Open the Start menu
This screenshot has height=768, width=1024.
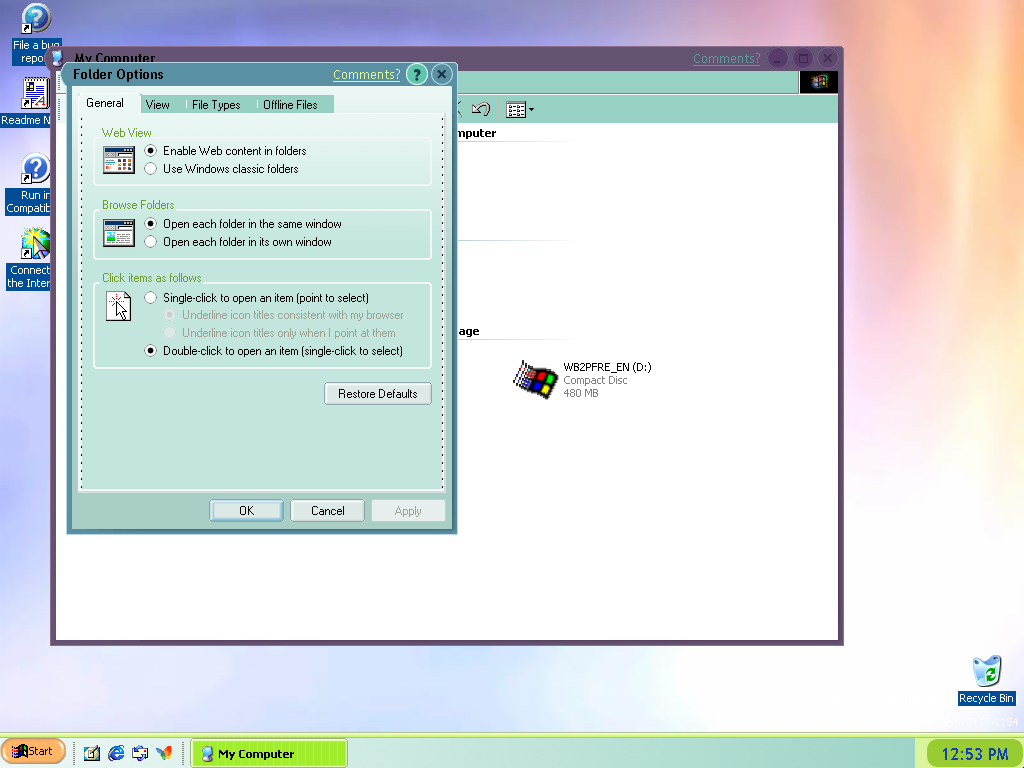click(x=33, y=751)
